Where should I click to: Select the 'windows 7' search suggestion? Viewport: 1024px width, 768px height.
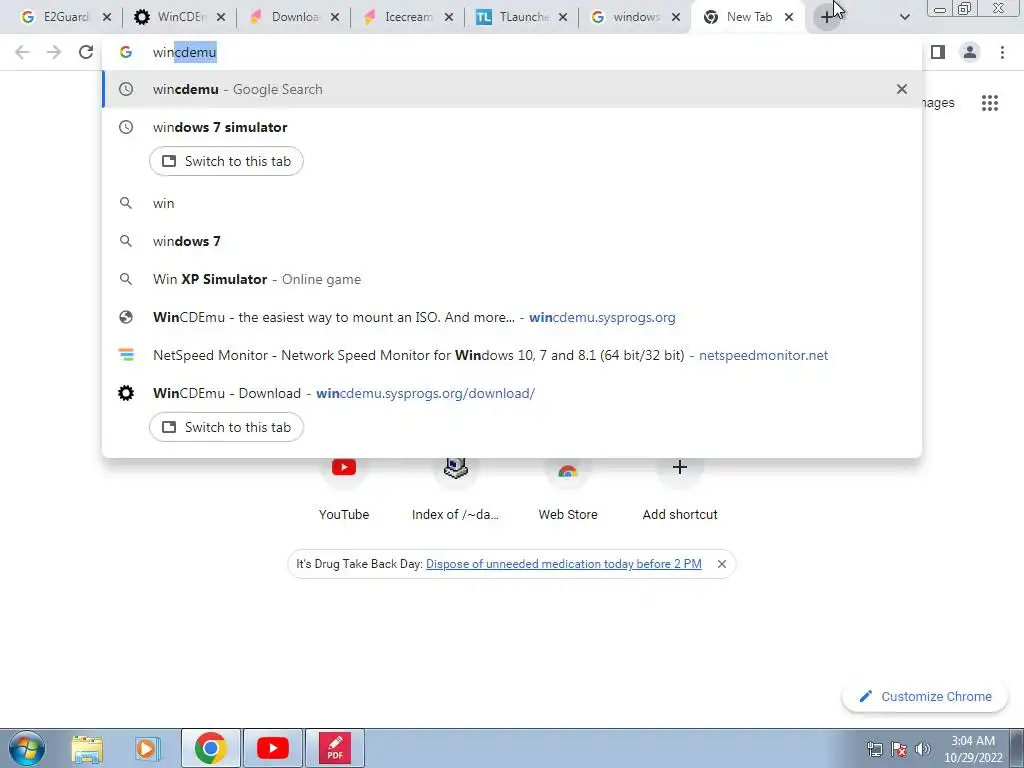click(x=512, y=241)
